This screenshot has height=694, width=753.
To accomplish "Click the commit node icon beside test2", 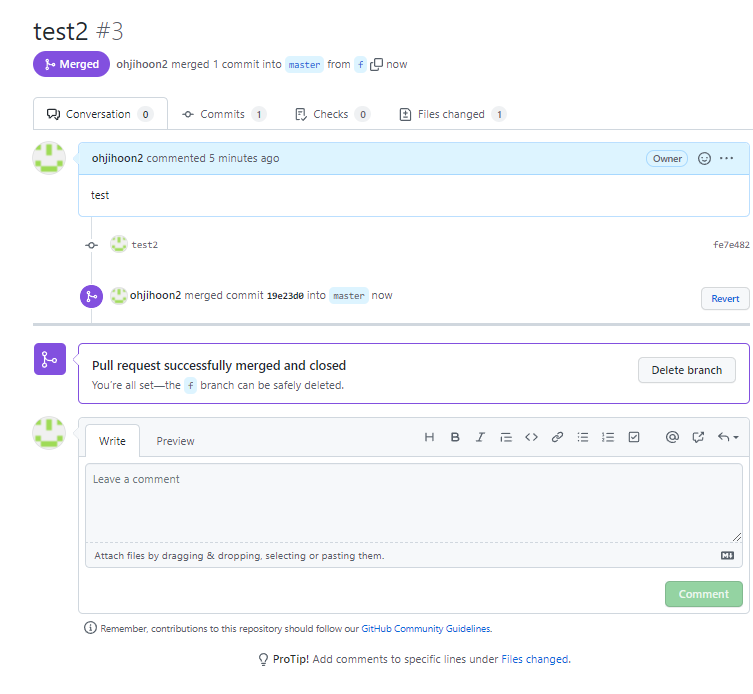I will coord(91,245).
